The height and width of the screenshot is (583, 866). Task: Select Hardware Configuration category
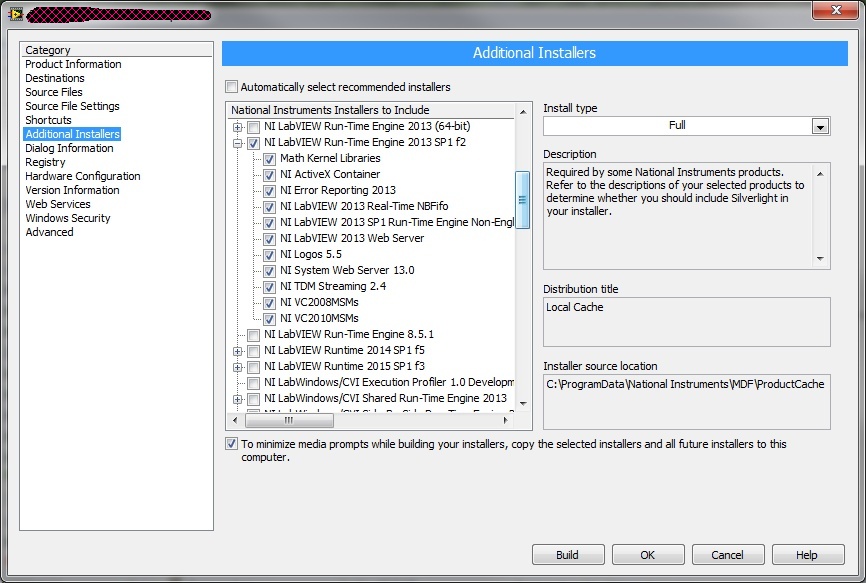(x=83, y=176)
